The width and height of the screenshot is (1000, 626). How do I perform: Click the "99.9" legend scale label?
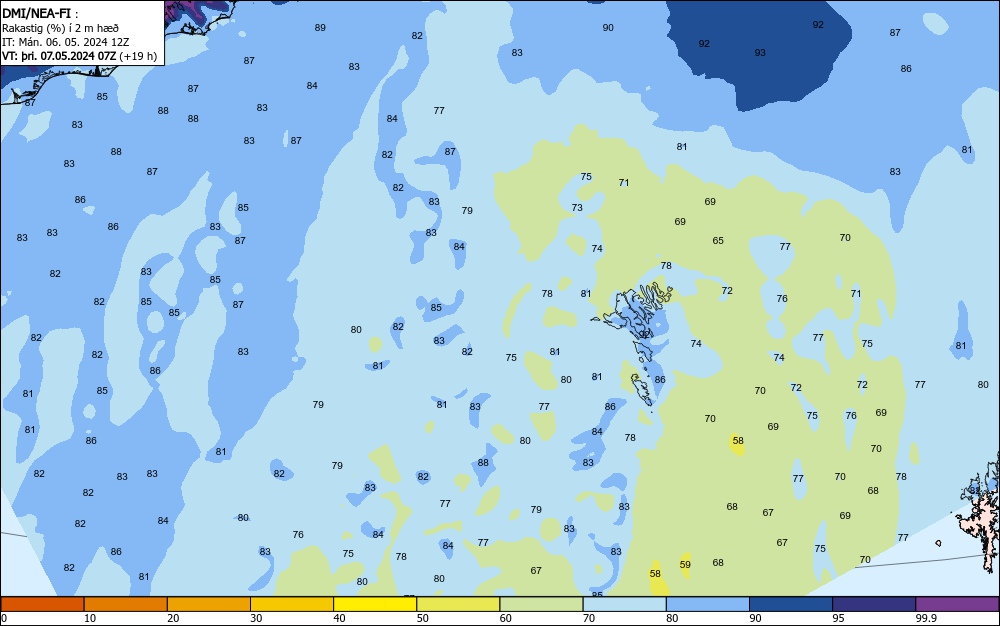[926, 618]
